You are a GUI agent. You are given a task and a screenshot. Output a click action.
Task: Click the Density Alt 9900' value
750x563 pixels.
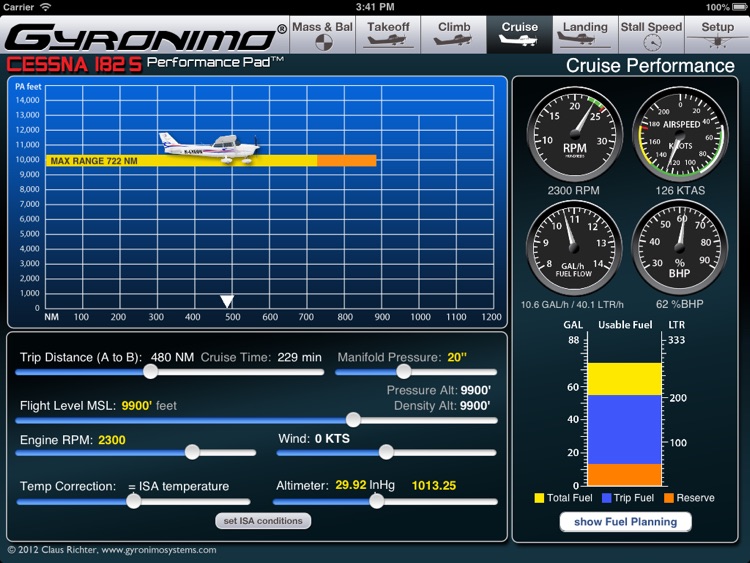pos(475,406)
